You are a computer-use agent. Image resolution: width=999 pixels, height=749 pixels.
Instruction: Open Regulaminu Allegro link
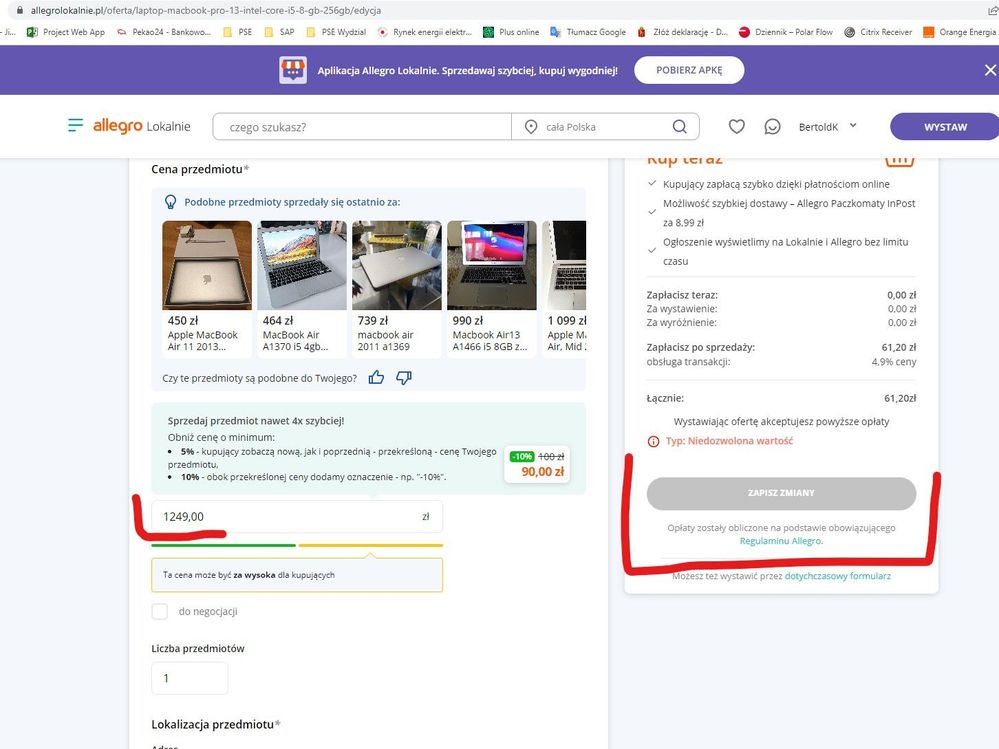(781, 541)
